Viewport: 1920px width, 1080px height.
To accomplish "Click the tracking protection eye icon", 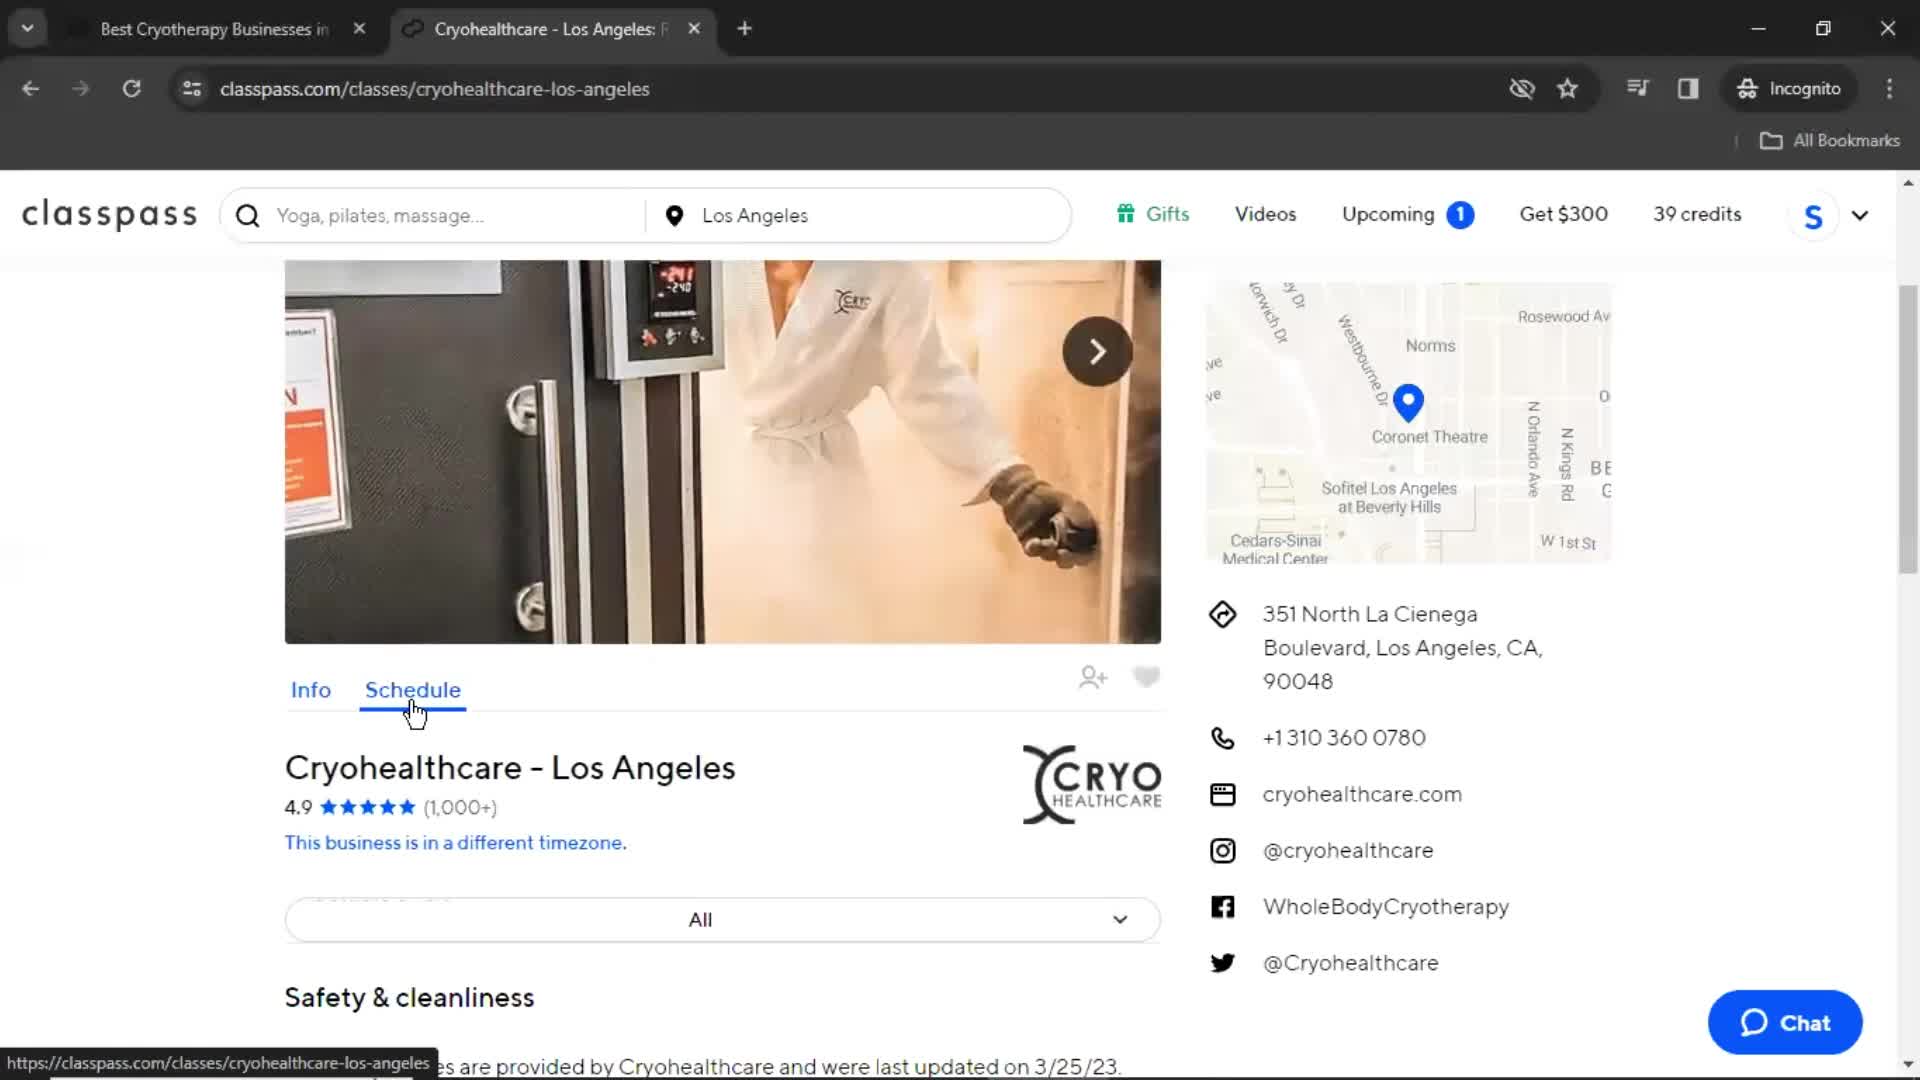I will coord(1521,89).
